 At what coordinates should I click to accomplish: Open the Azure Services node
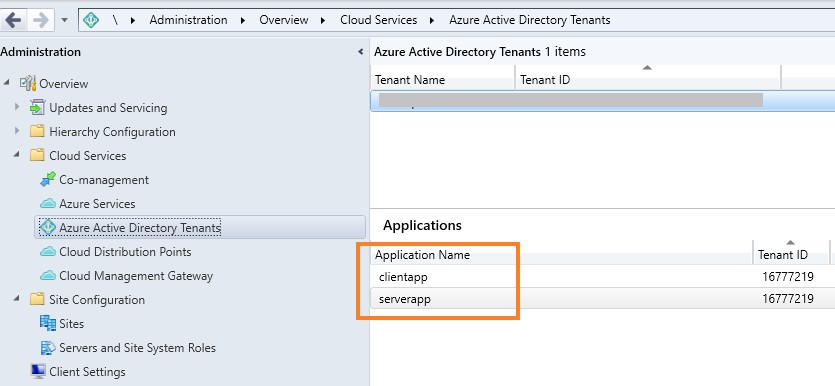click(97, 204)
